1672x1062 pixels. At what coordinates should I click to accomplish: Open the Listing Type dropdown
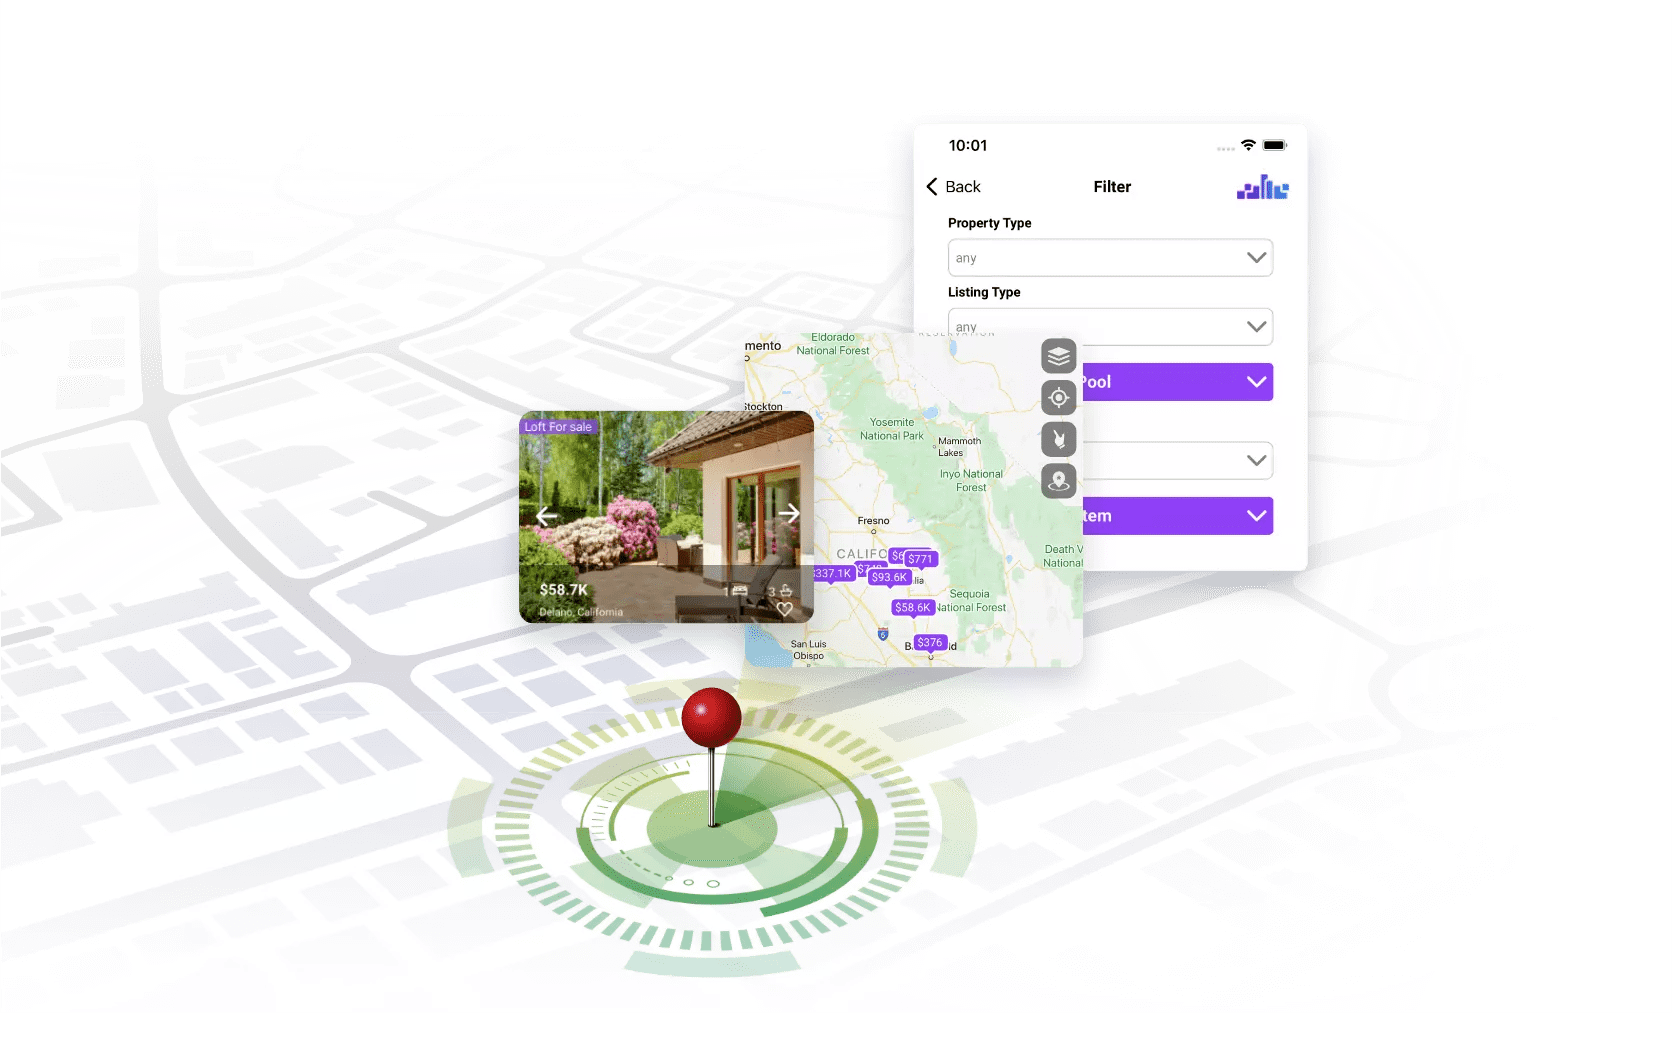[1110, 327]
